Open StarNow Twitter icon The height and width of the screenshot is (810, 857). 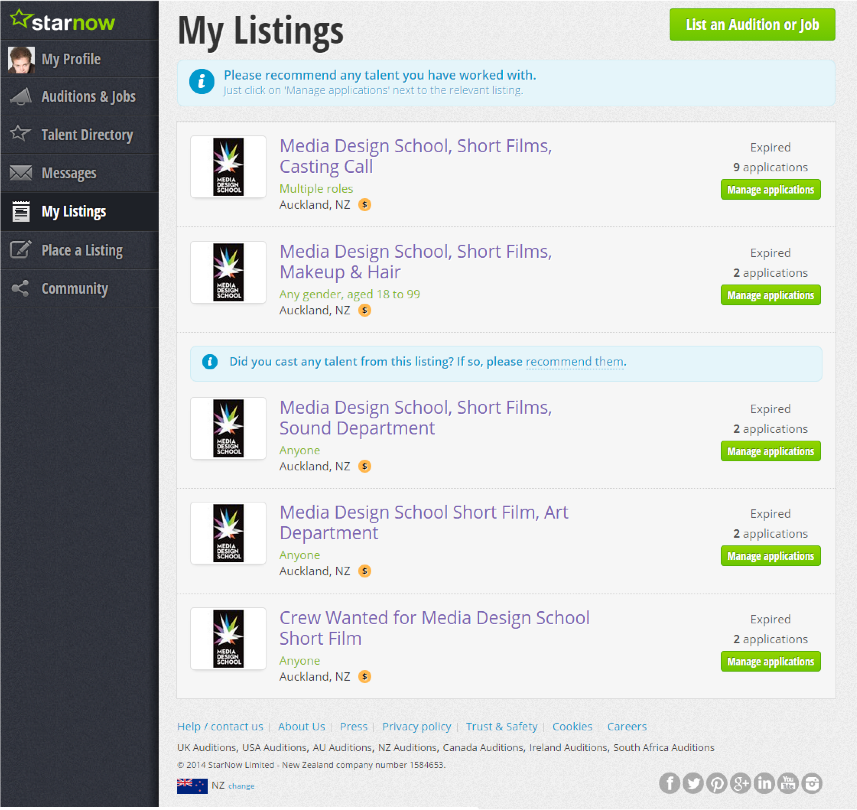[693, 783]
